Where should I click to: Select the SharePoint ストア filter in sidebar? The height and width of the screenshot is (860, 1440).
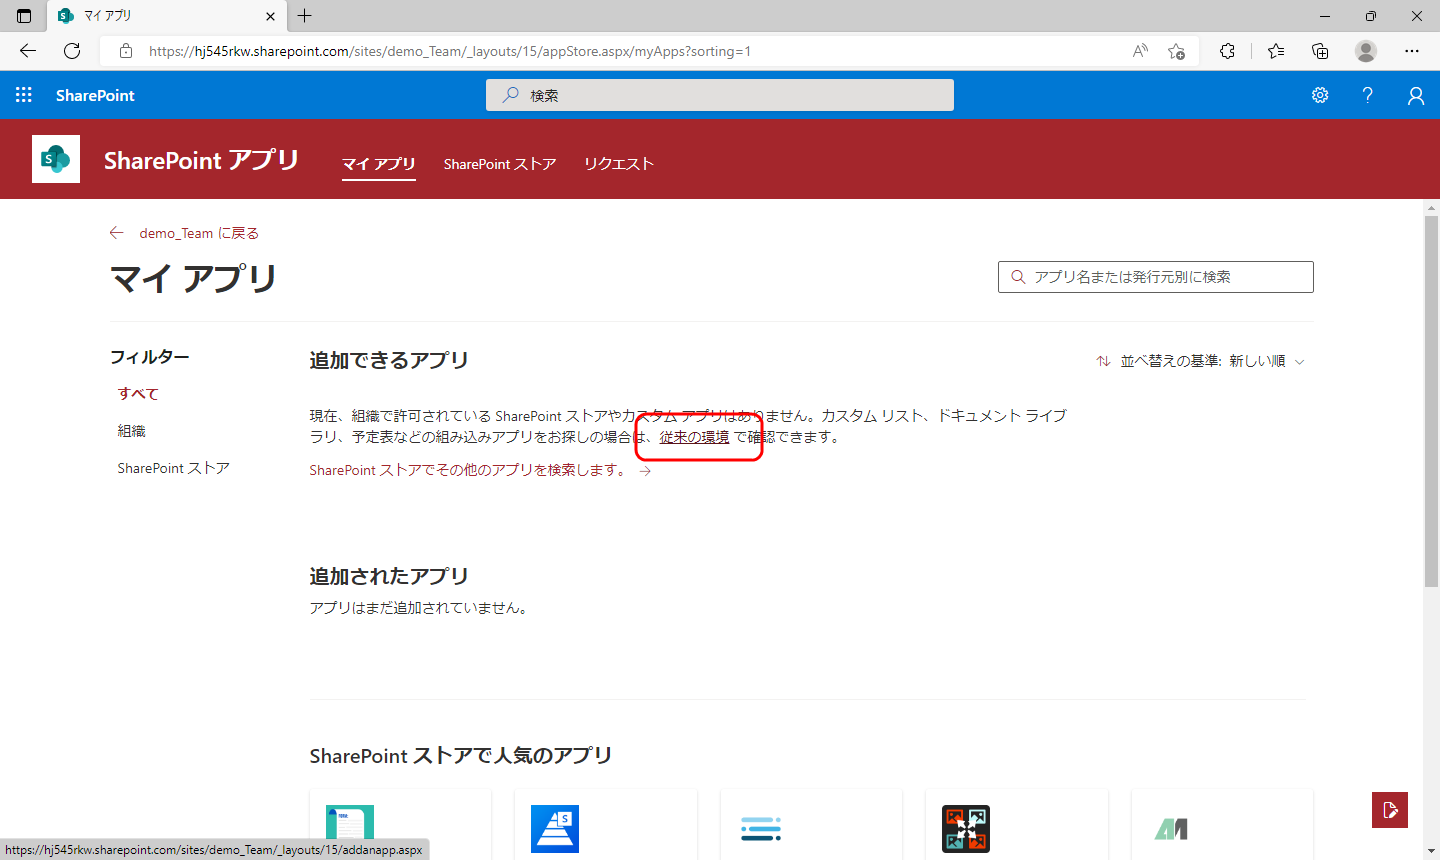(x=173, y=468)
